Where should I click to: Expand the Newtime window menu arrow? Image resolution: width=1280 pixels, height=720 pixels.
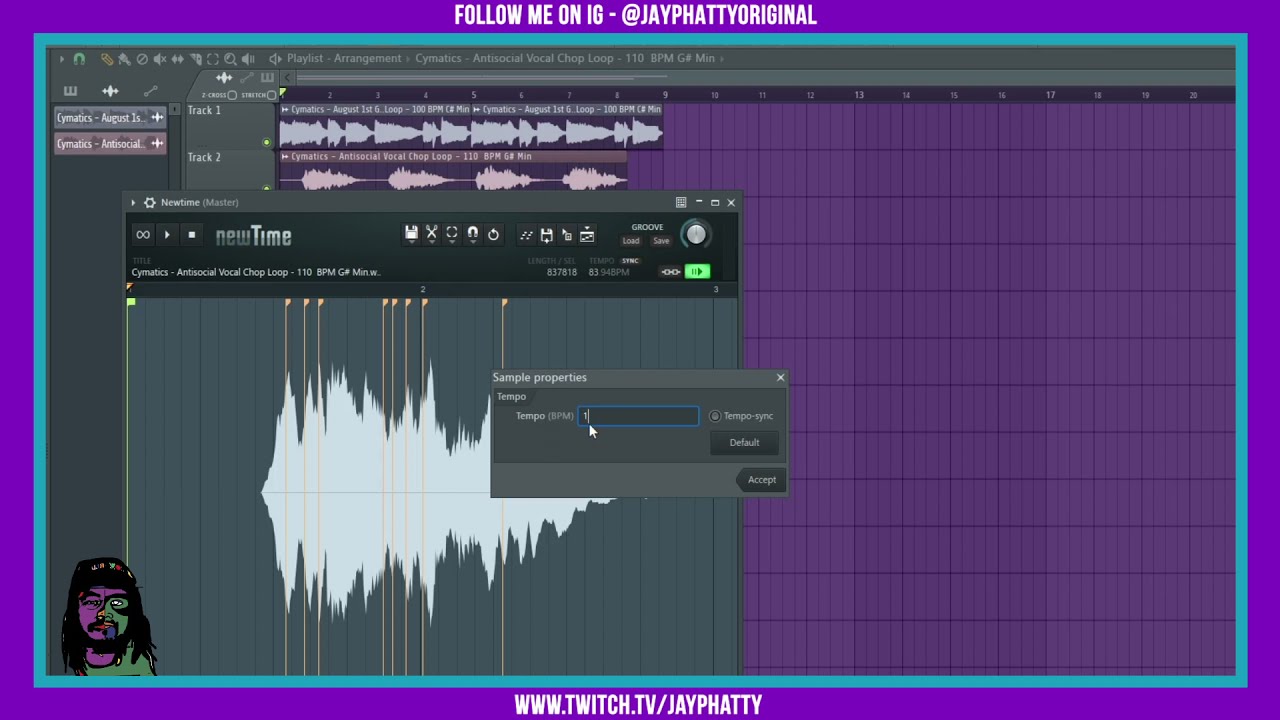133,202
